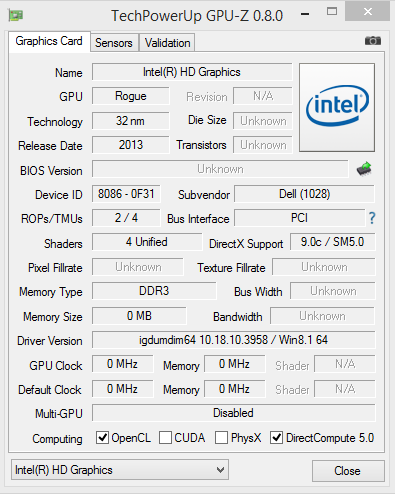The image size is (395, 494).
Task: Click the Driver Version field igdumdim64
Action: [233, 340]
